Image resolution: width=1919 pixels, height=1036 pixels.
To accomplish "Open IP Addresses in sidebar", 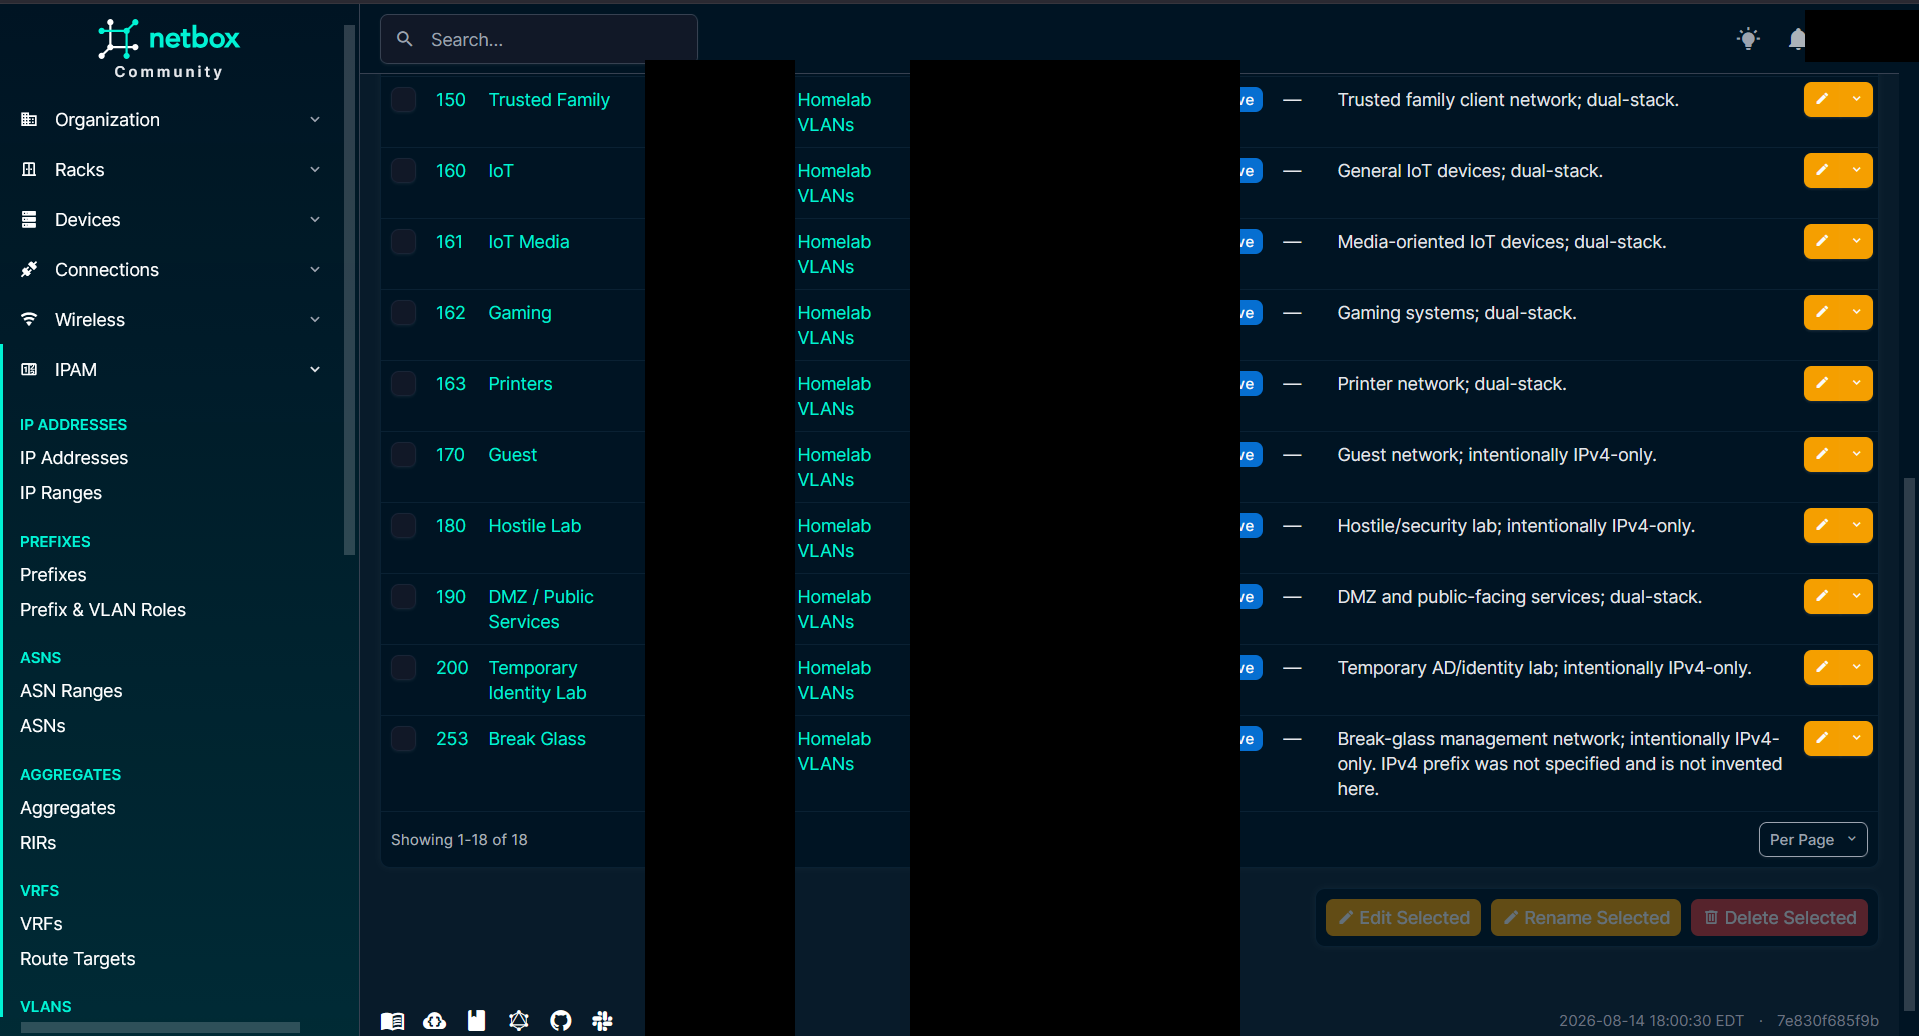I will tap(74, 458).
